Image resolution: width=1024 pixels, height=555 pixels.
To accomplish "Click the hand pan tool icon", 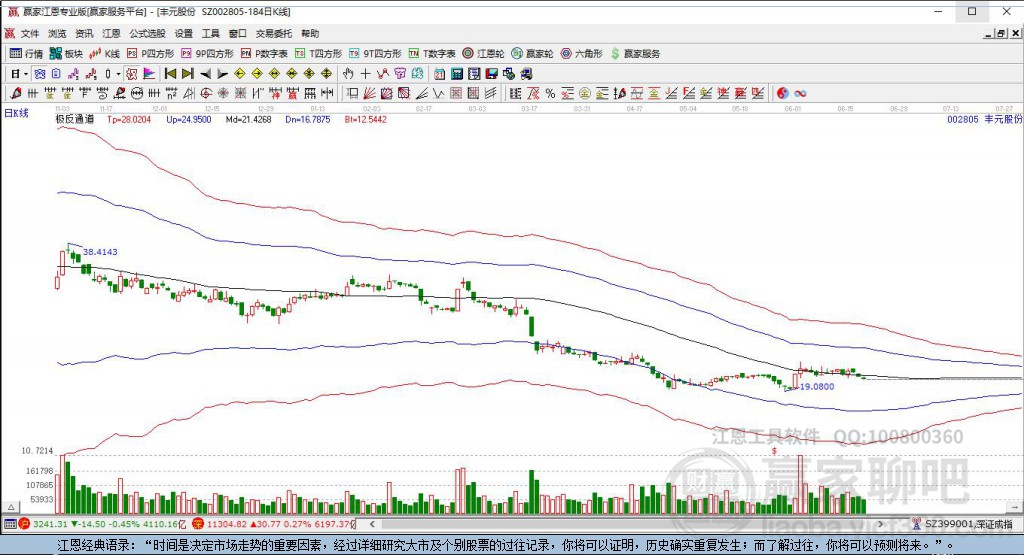I will coord(348,74).
